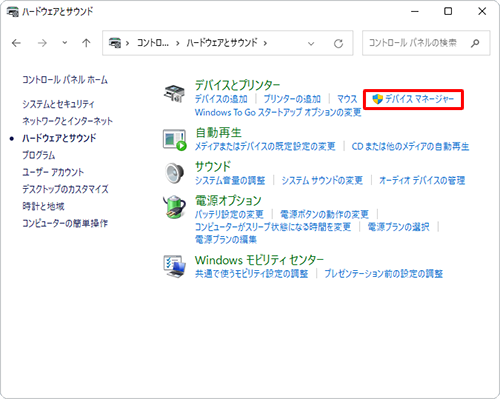
Task: Open デバイス マネージャー link
Action: pos(419,99)
